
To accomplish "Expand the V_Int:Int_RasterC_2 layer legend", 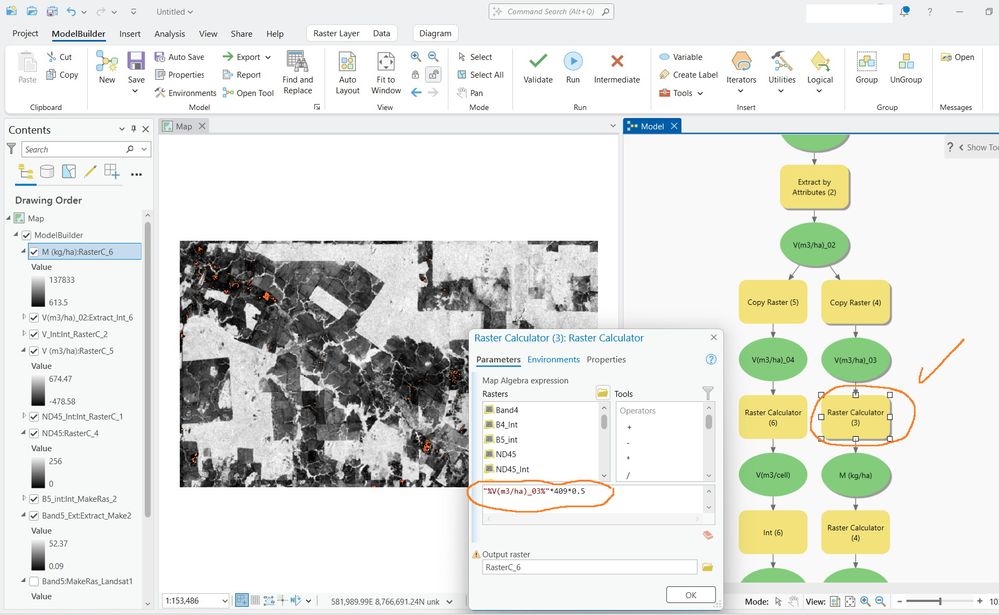I will point(24,334).
